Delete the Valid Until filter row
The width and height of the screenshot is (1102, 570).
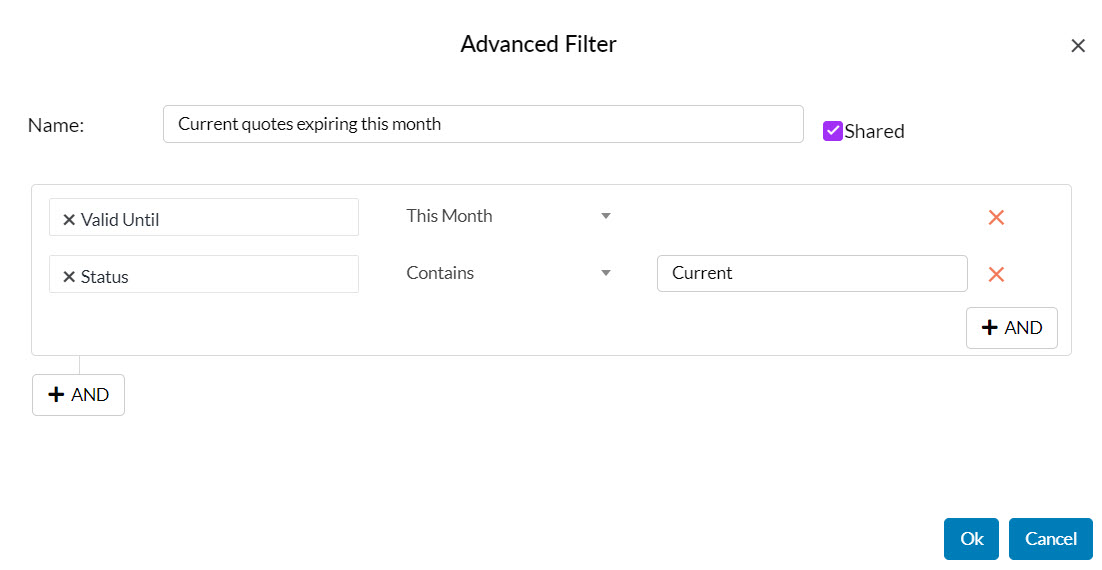(996, 217)
